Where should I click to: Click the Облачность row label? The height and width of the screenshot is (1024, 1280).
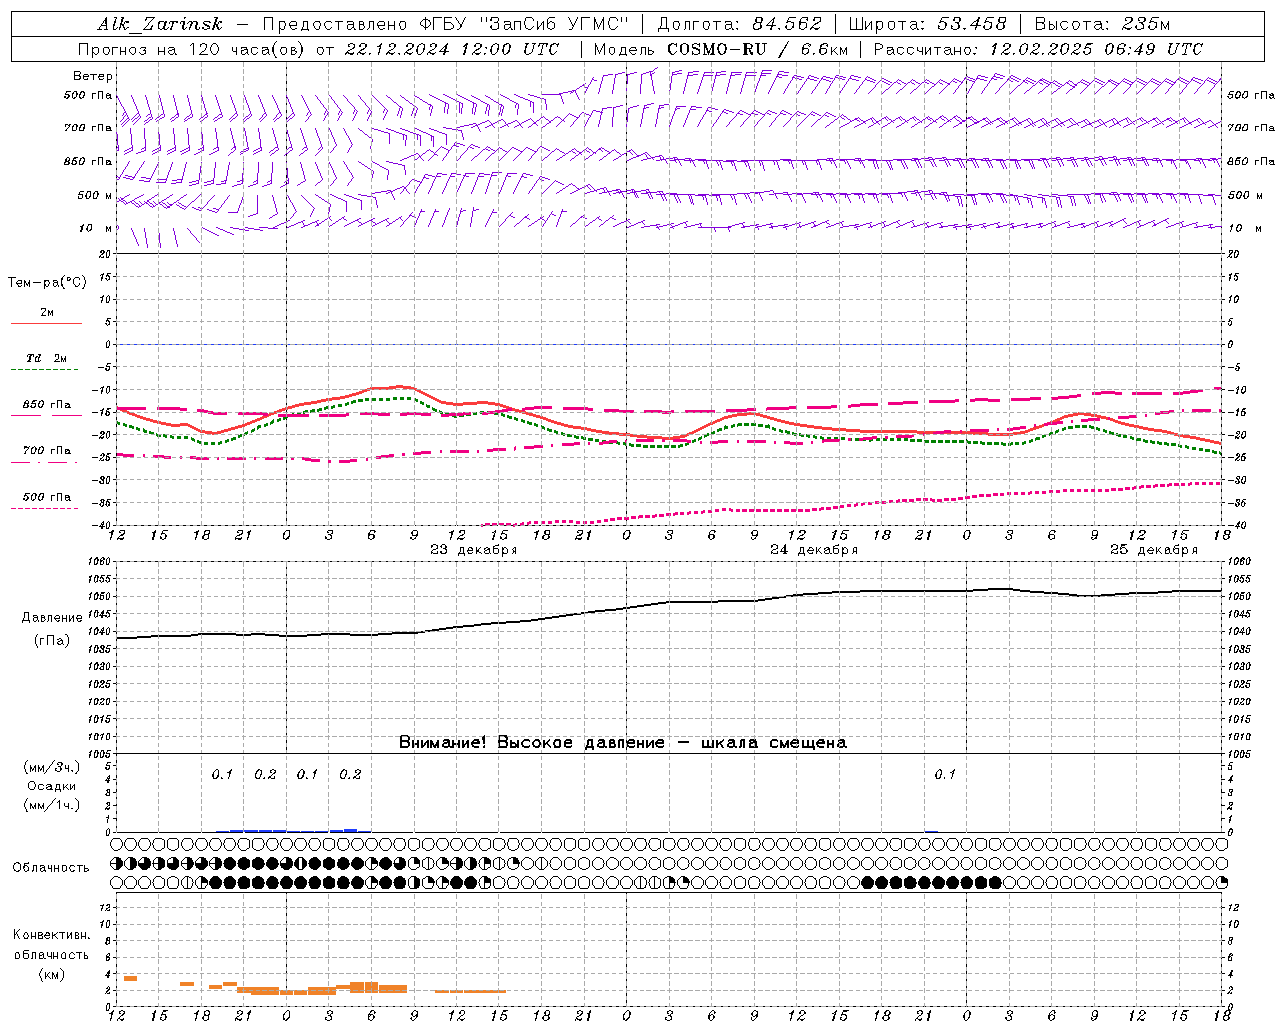[x=51, y=868]
